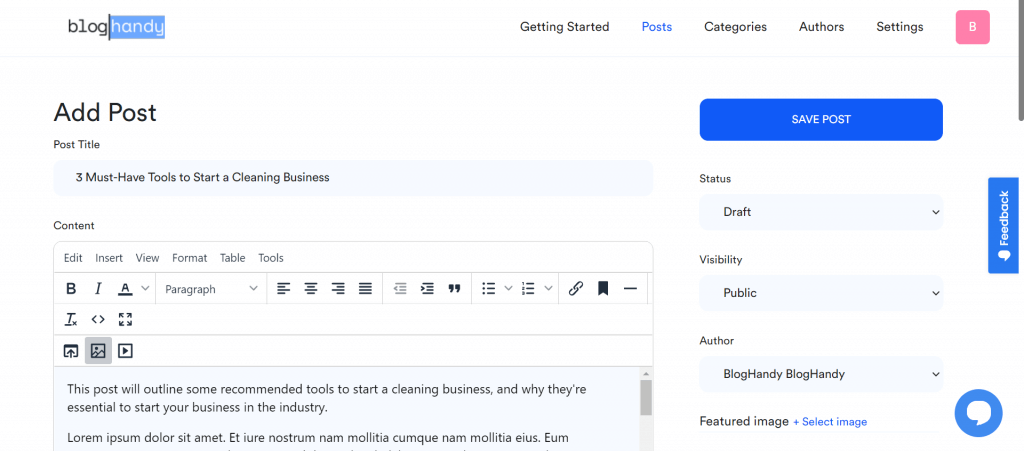Viewport: 1024px width, 451px height.
Task: Insert a bullet list
Action: [488, 288]
